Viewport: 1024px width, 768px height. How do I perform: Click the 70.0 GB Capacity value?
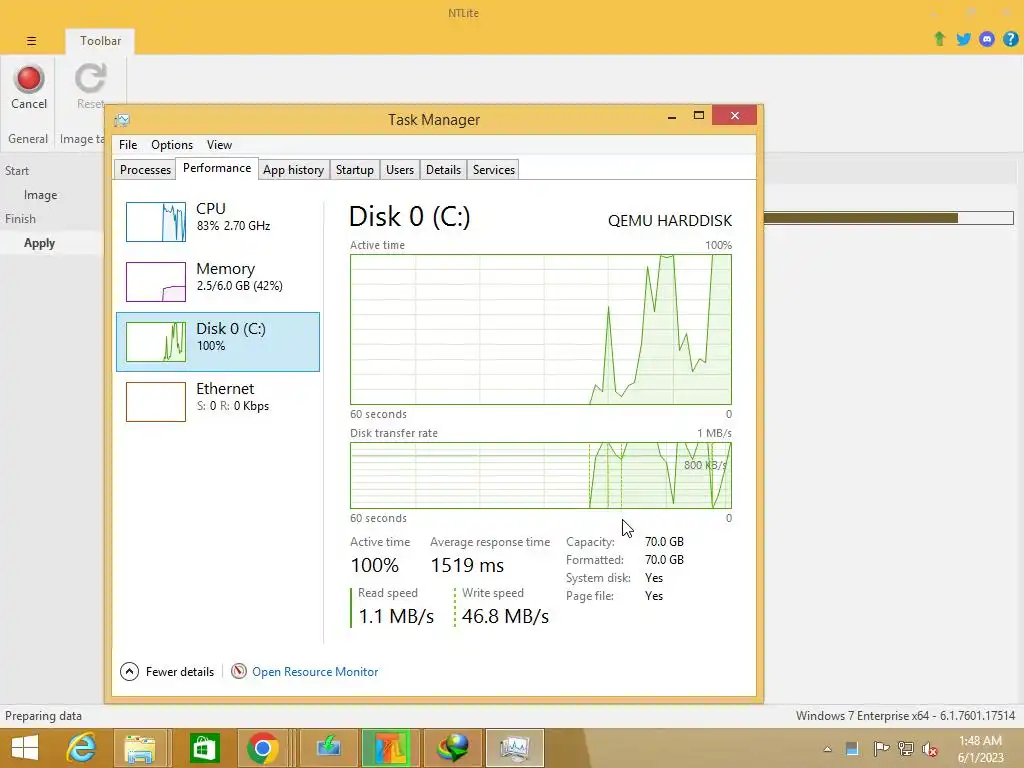[x=664, y=542]
